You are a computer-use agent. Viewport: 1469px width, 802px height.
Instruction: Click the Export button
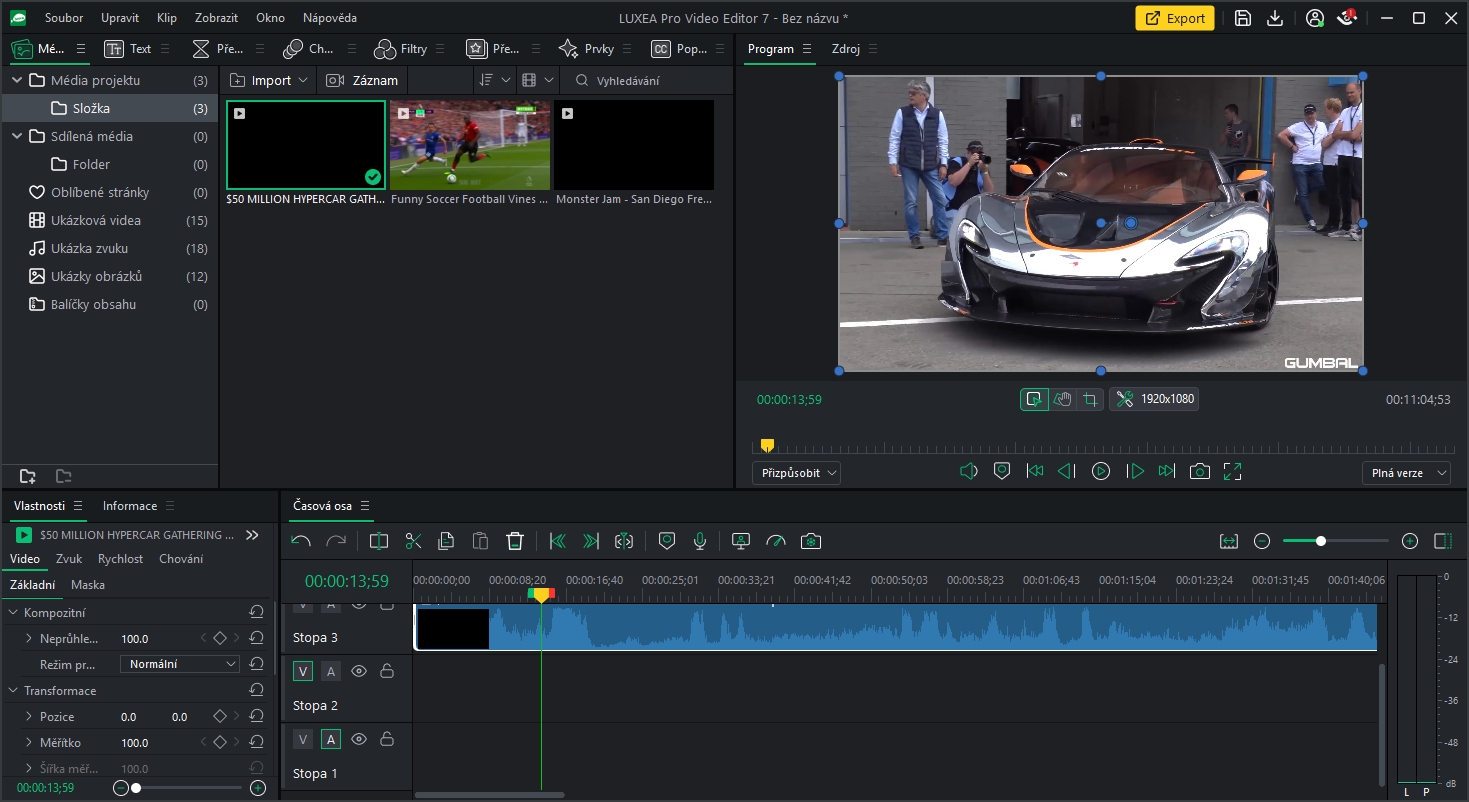point(1175,18)
